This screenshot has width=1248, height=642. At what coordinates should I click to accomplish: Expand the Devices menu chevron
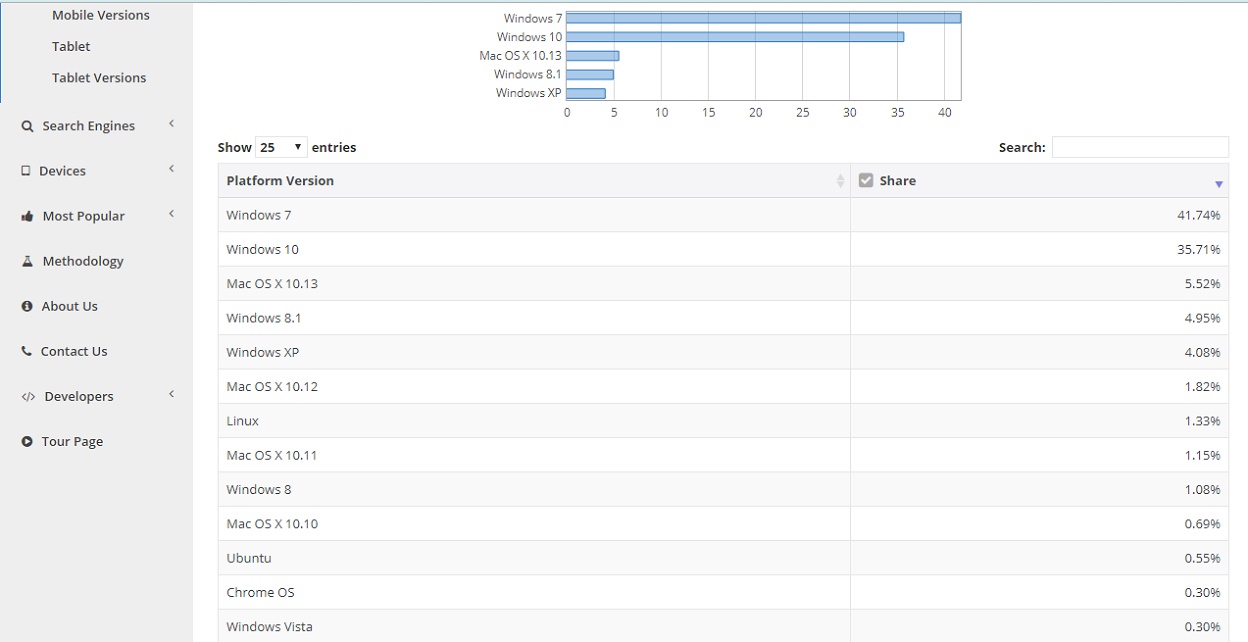(x=172, y=169)
